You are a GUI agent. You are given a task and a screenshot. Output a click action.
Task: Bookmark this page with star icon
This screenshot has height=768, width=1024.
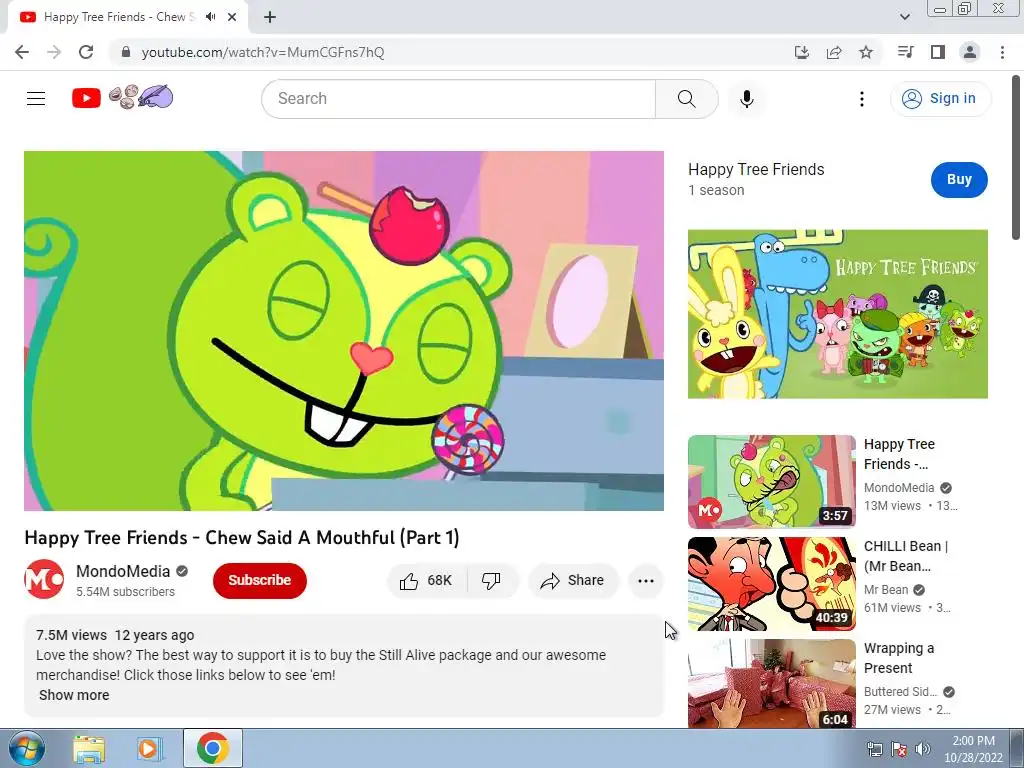coord(866,52)
